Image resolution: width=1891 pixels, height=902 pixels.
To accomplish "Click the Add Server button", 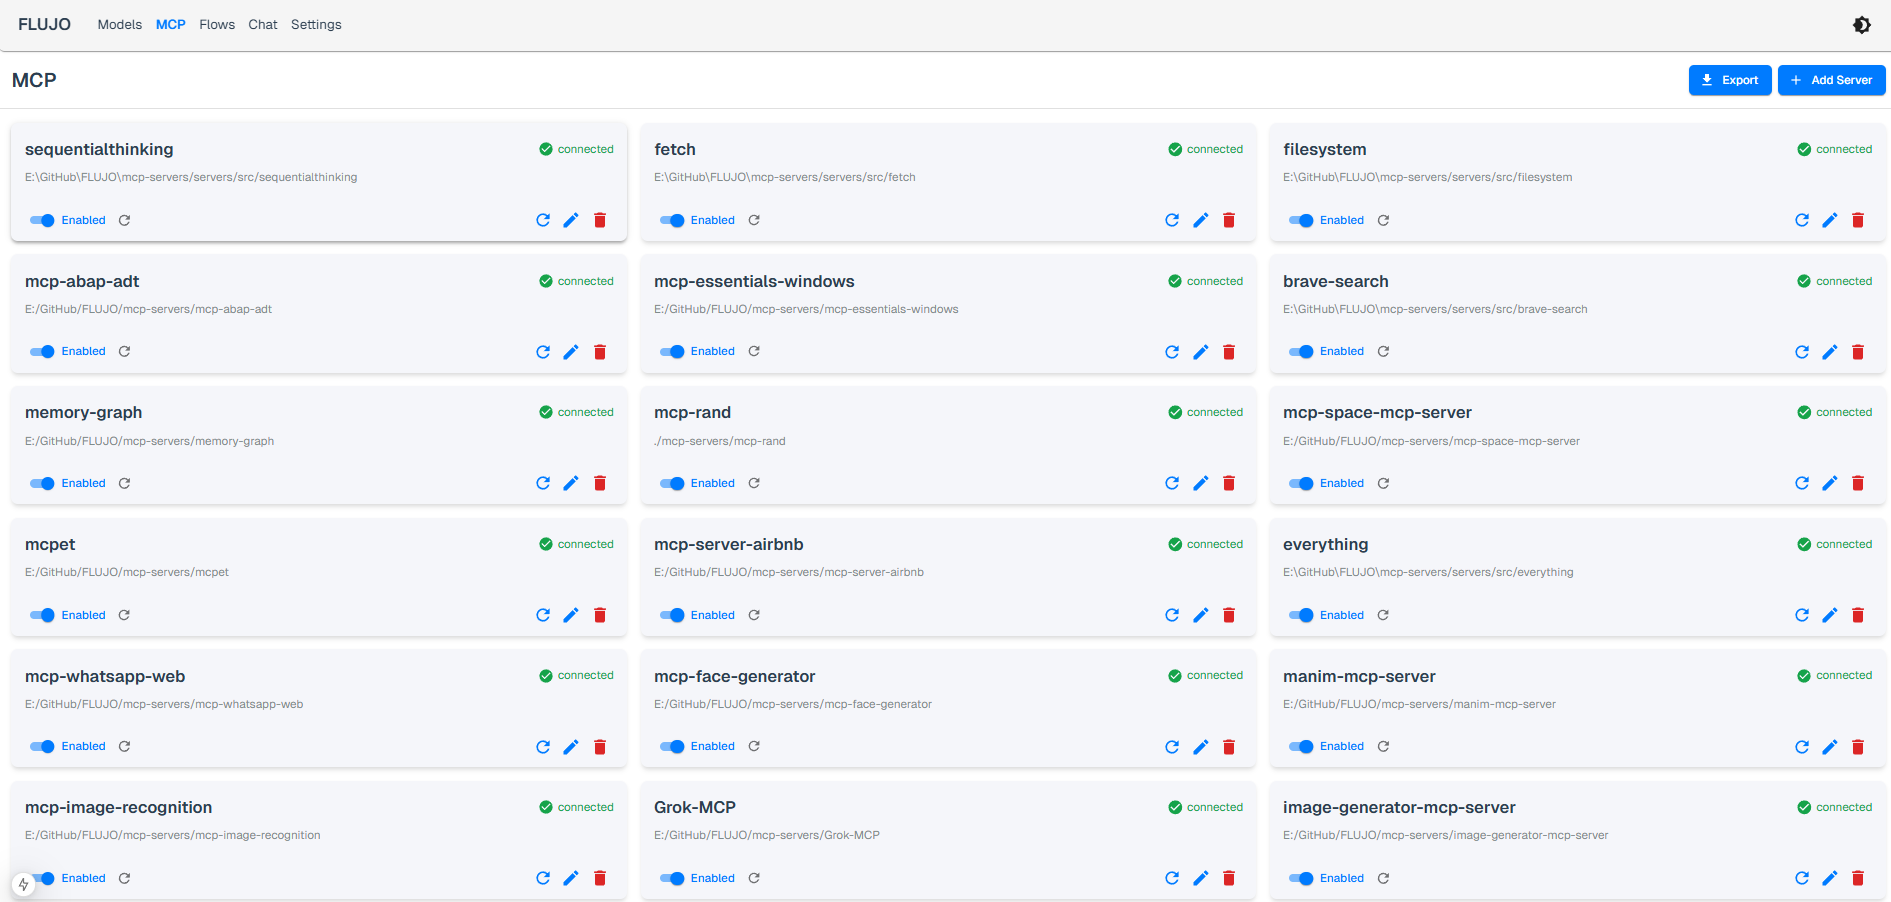I will coord(1831,80).
